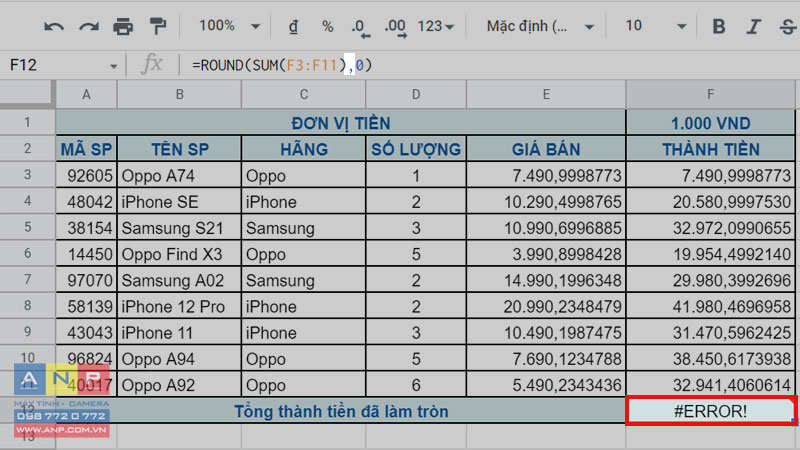
Task: Click the MÃ SP header cell
Action: click(86, 149)
